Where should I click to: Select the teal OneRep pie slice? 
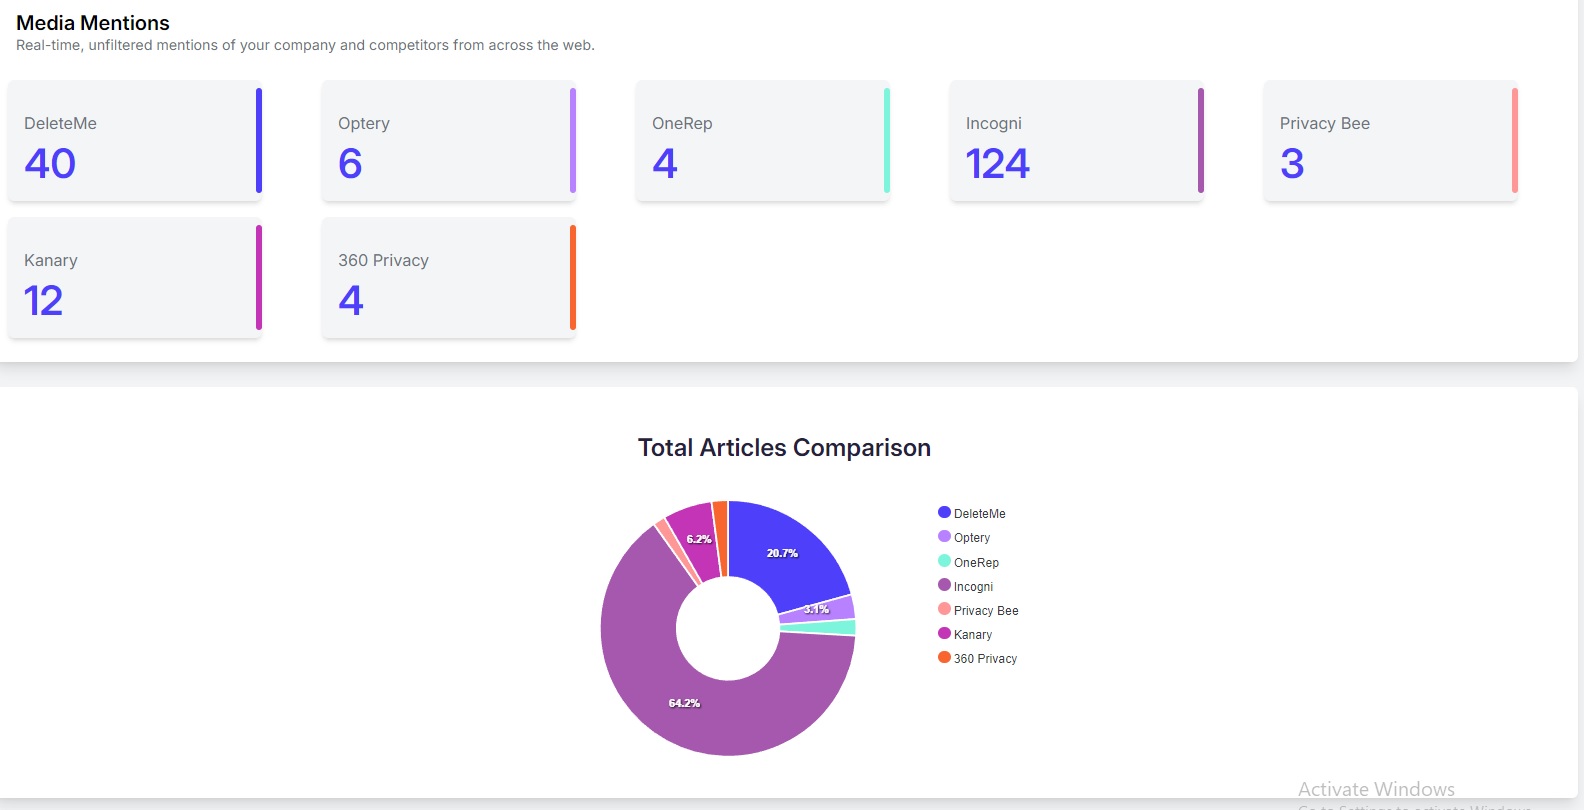coord(820,628)
